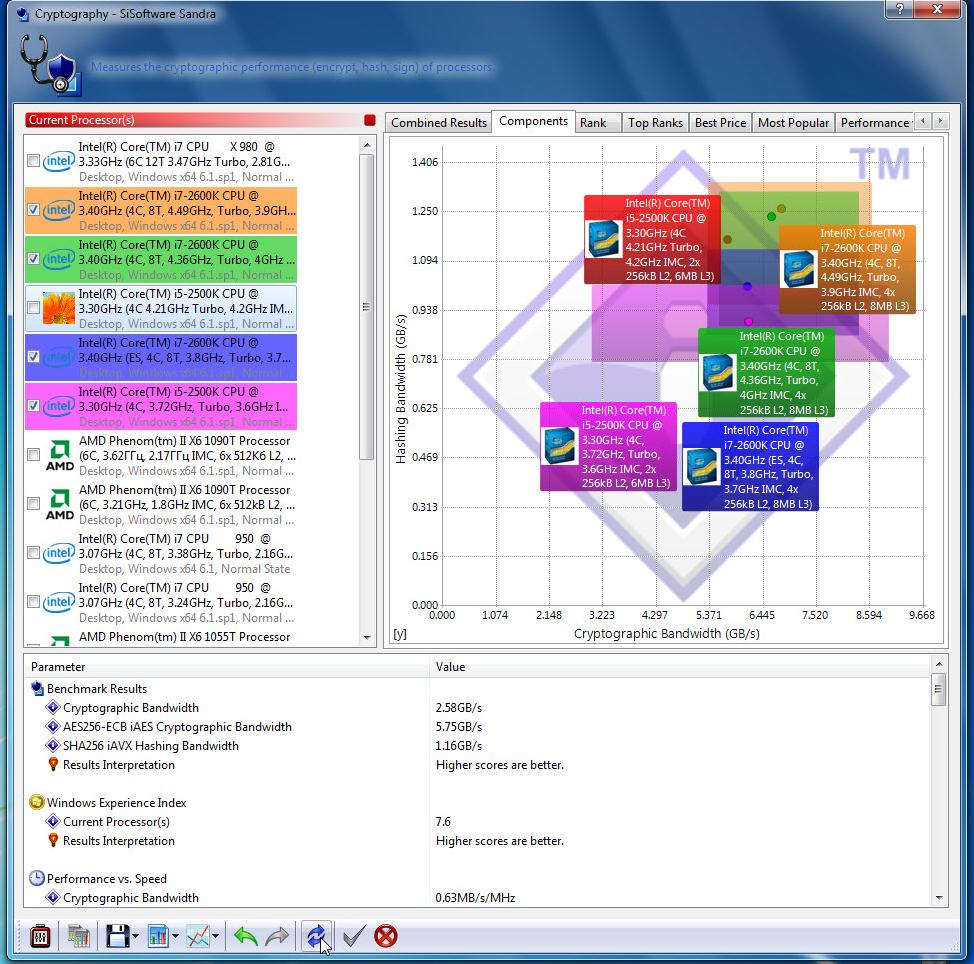Switch to the Combined Results tab
The width and height of the screenshot is (974, 964).
(439, 123)
